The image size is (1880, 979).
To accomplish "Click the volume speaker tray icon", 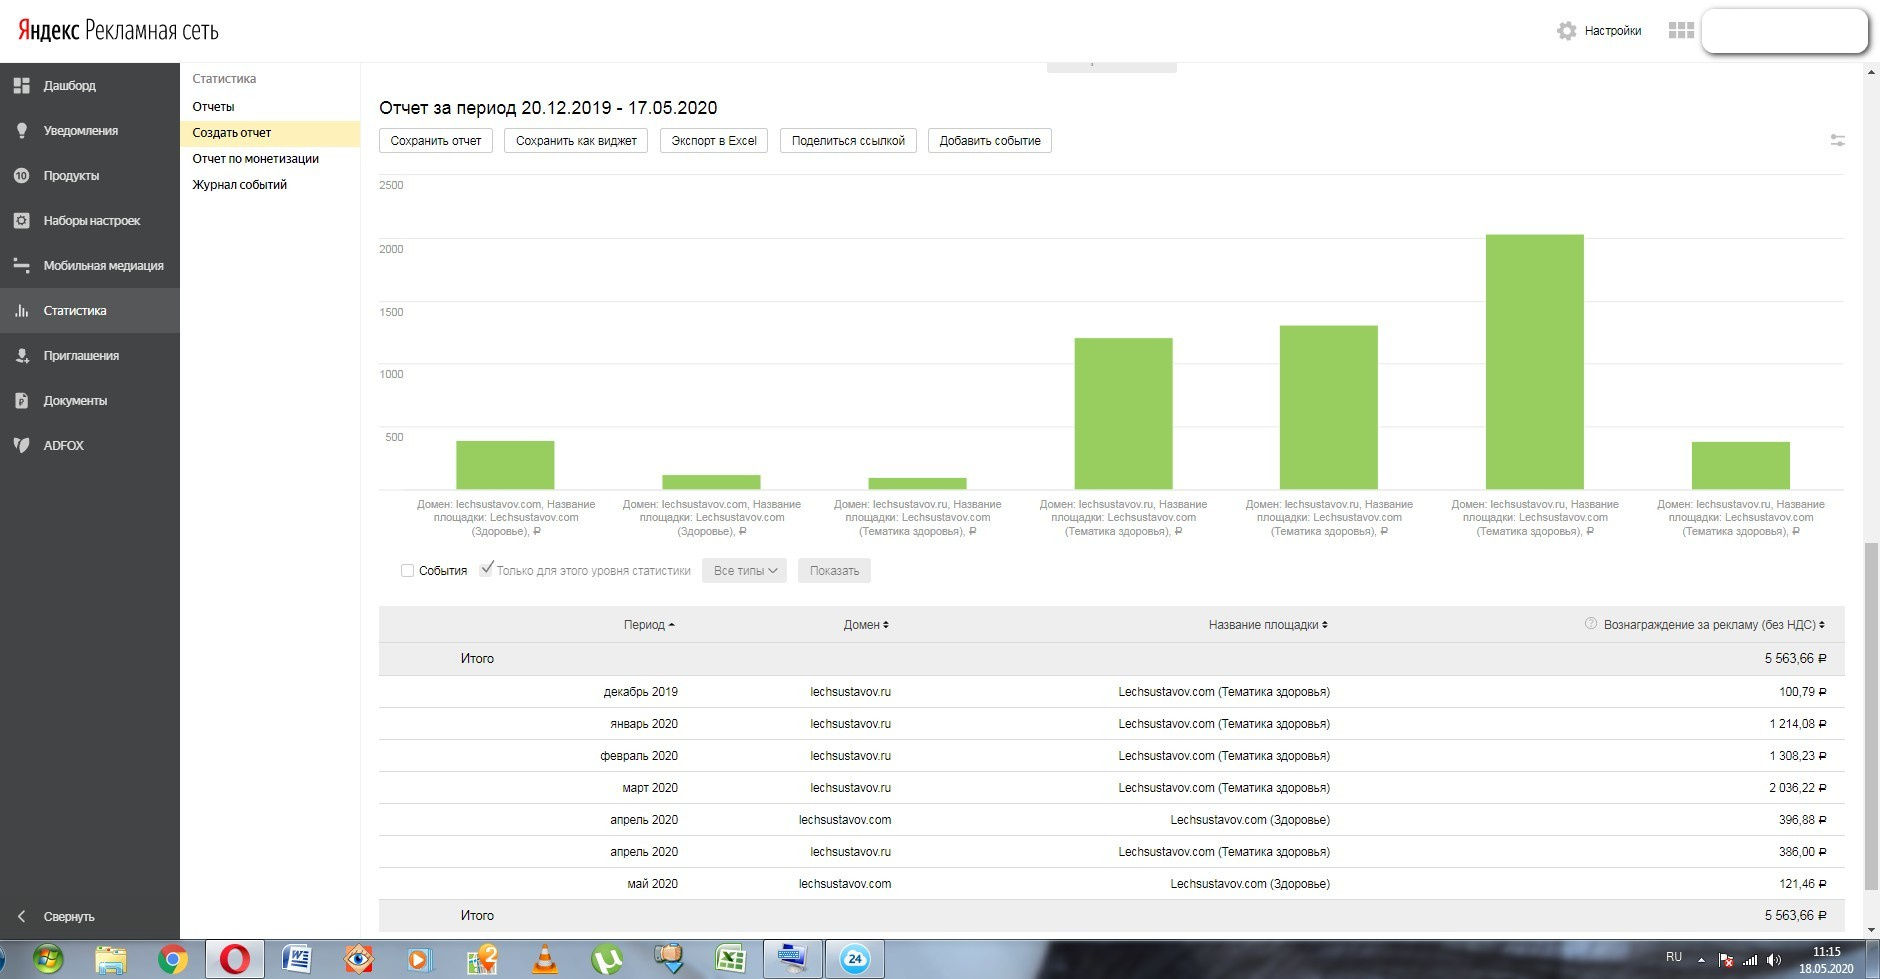I will (x=1774, y=960).
